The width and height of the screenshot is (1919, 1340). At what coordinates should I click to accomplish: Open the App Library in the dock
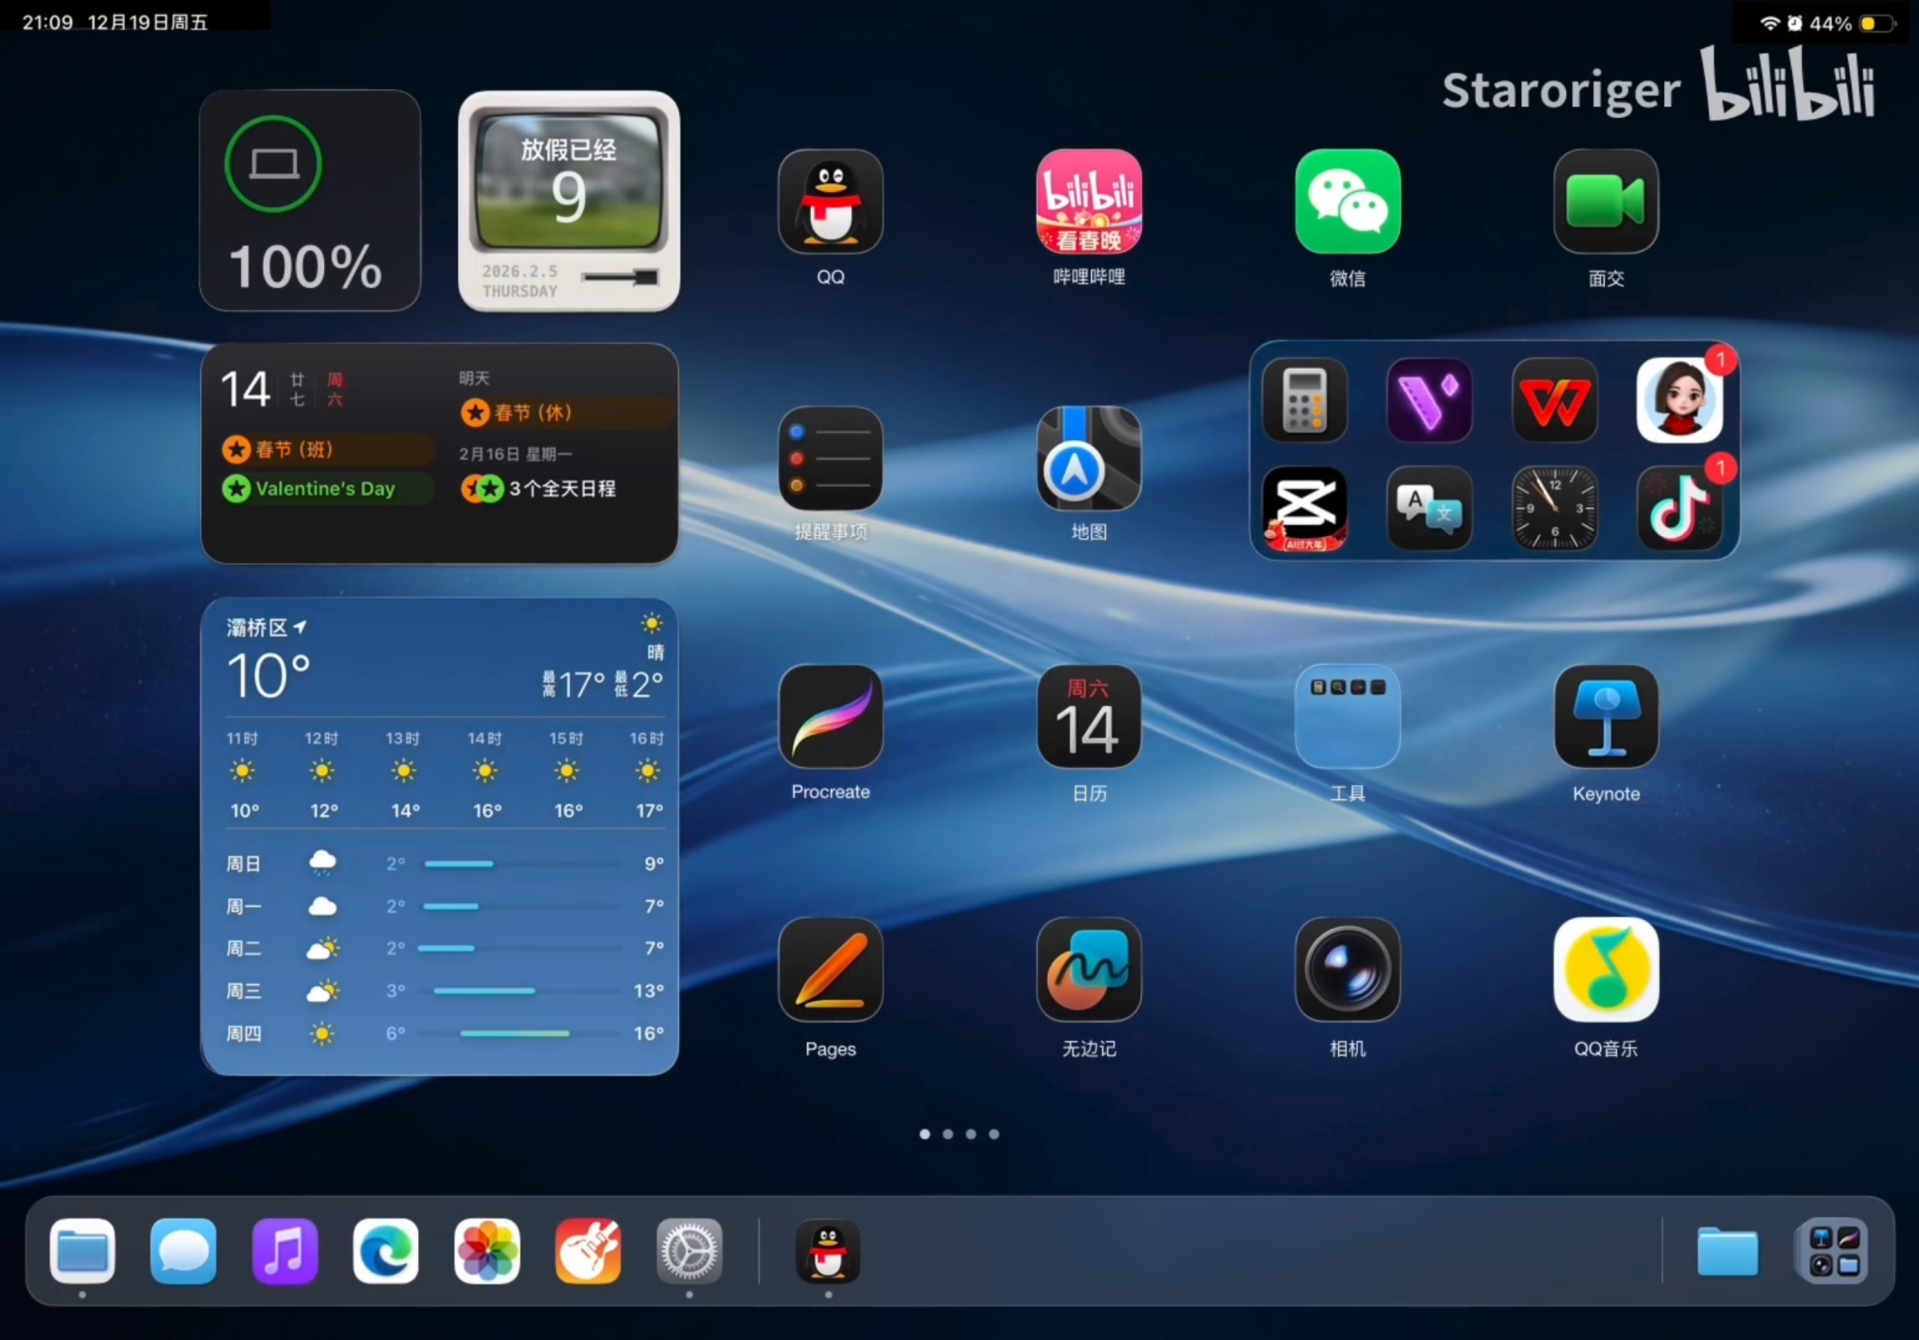click(1833, 1251)
